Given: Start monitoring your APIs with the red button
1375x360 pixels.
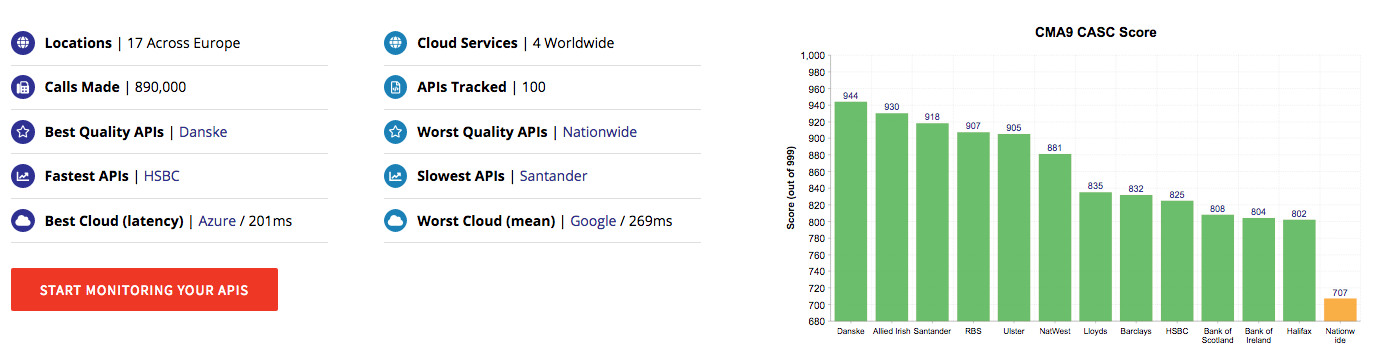Looking at the screenshot, I should coord(144,290).
